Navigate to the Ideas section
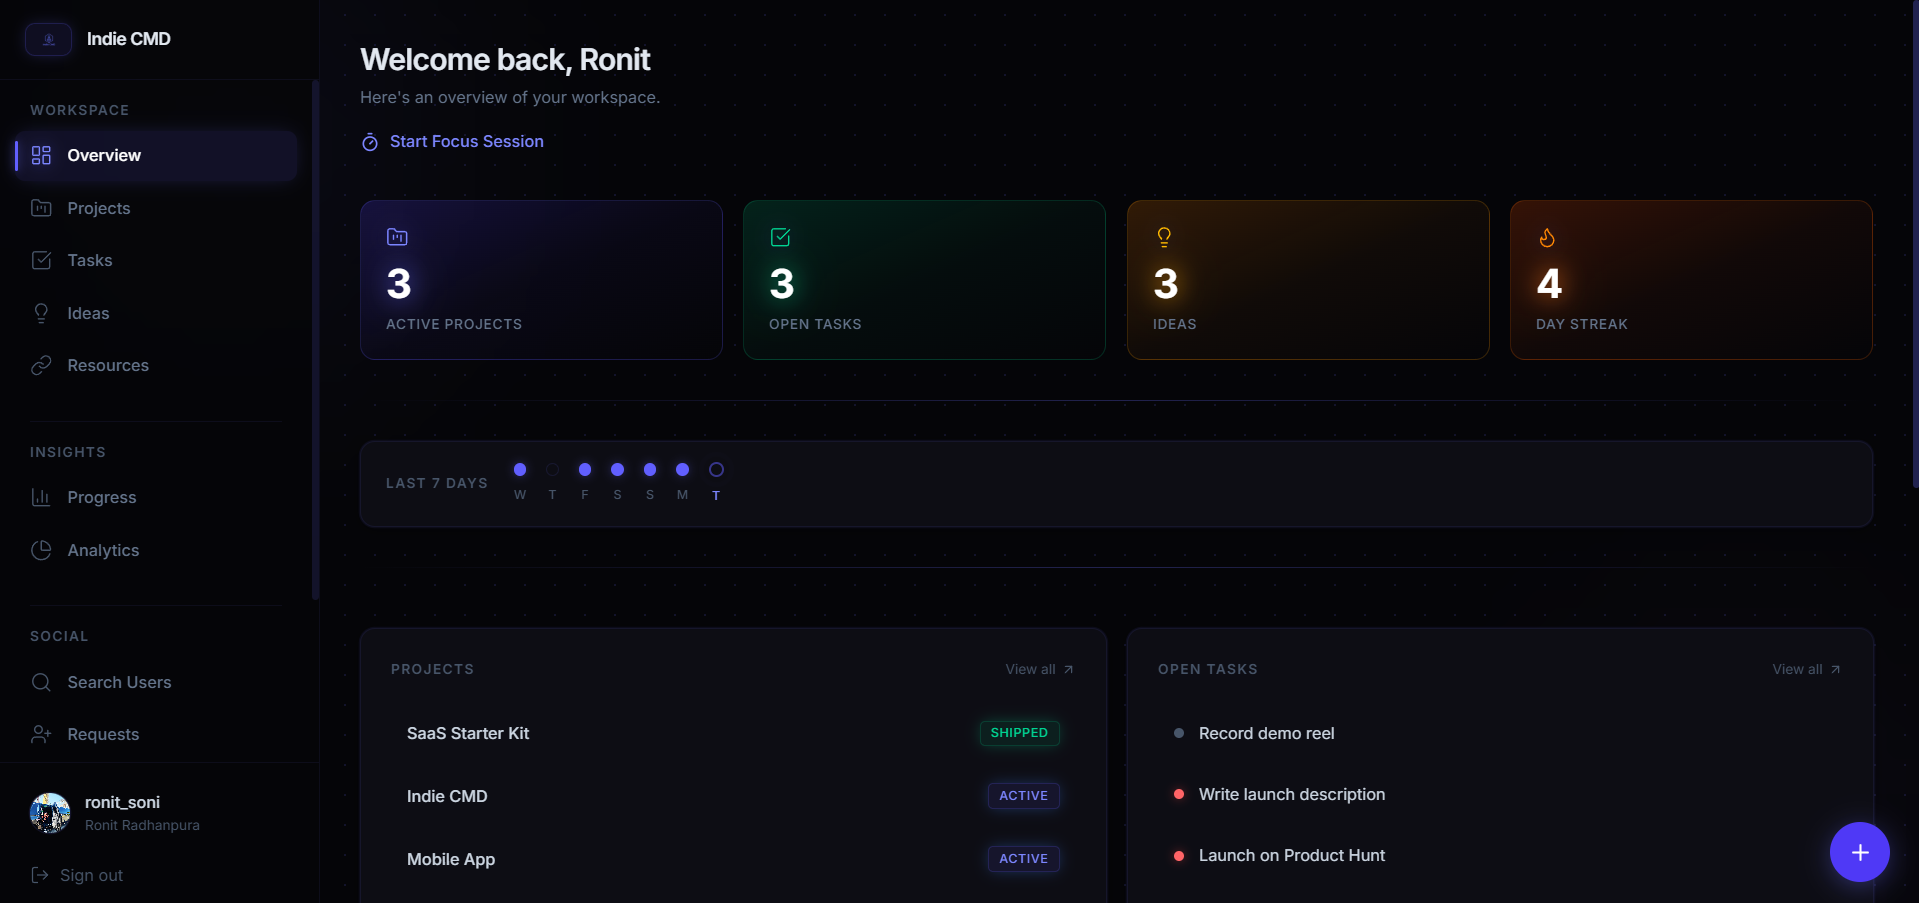This screenshot has width=1919, height=903. tap(156, 313)
